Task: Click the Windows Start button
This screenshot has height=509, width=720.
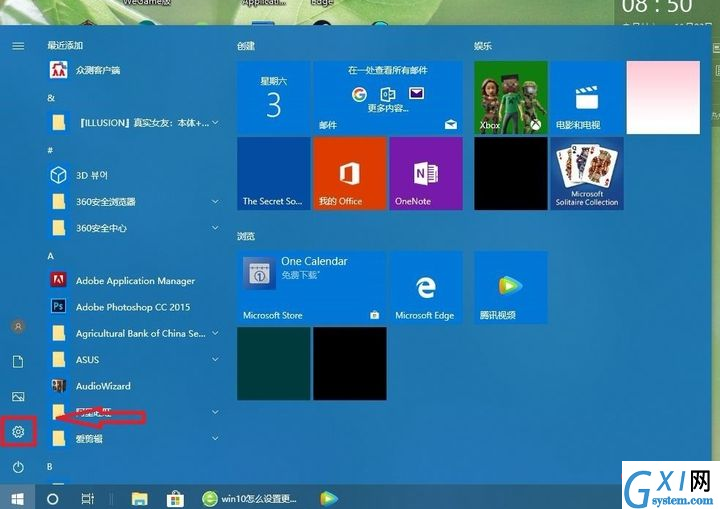Action: click(17, 498)
